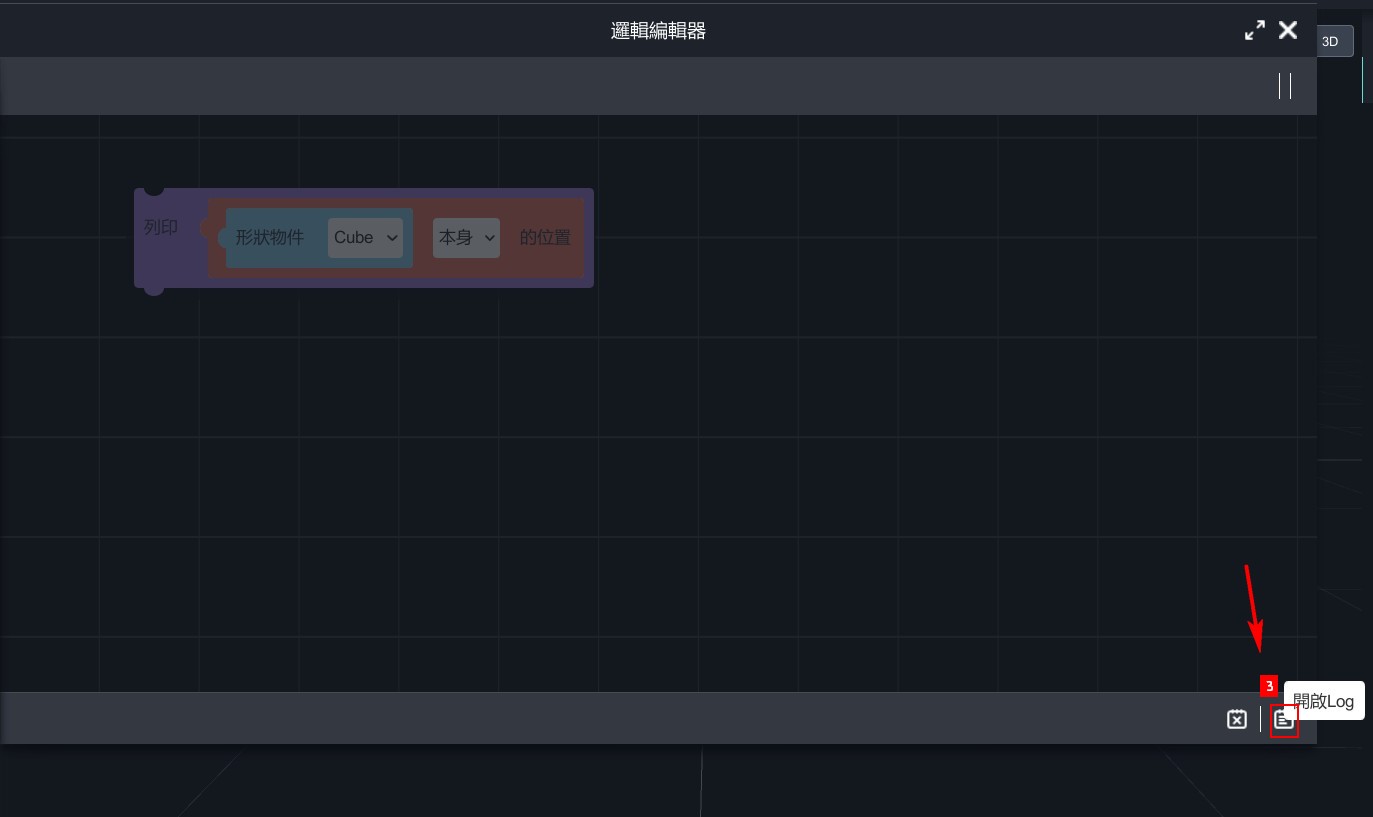This screenshot has width=1373, height=817.
Task: Click the bottom notch of 列印 block
Action: pyautogui.click(x=153, y=289)
